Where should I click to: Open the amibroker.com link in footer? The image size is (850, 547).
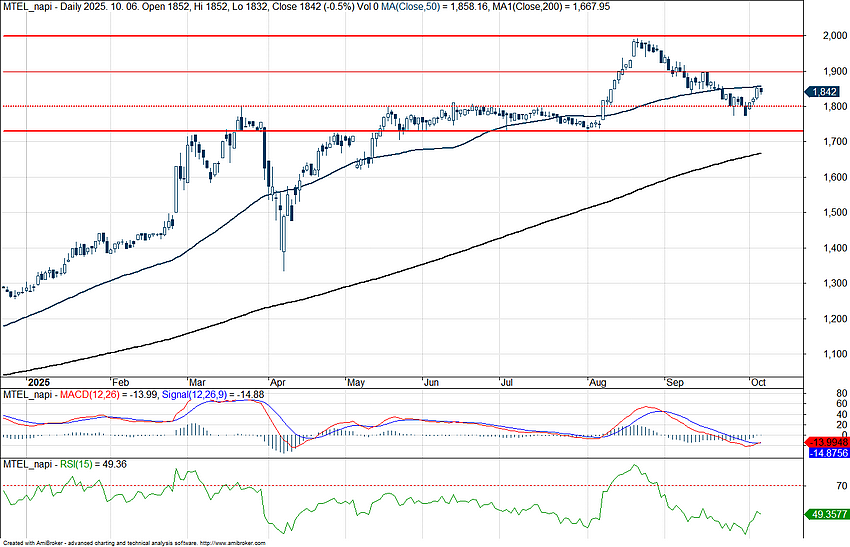(232, 542)
